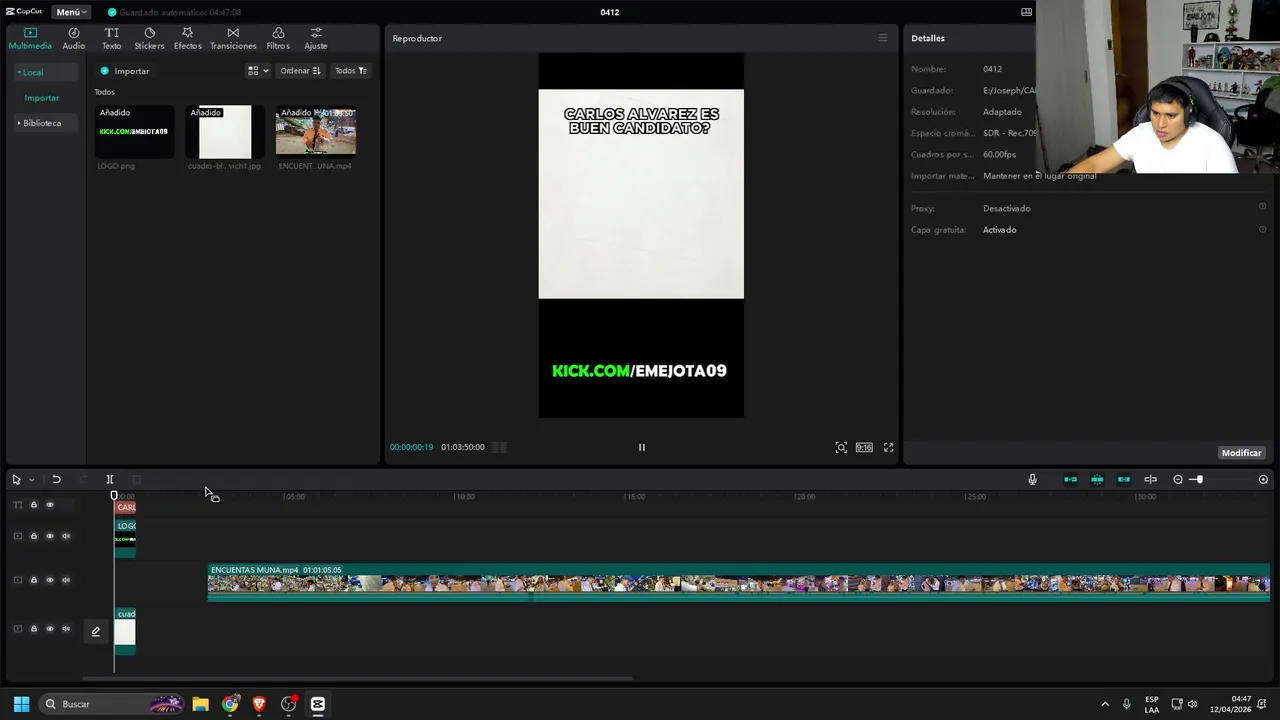Hide the text track with eye icon
The width and height of the screenshot is (1280, 720).
[50, 505]
